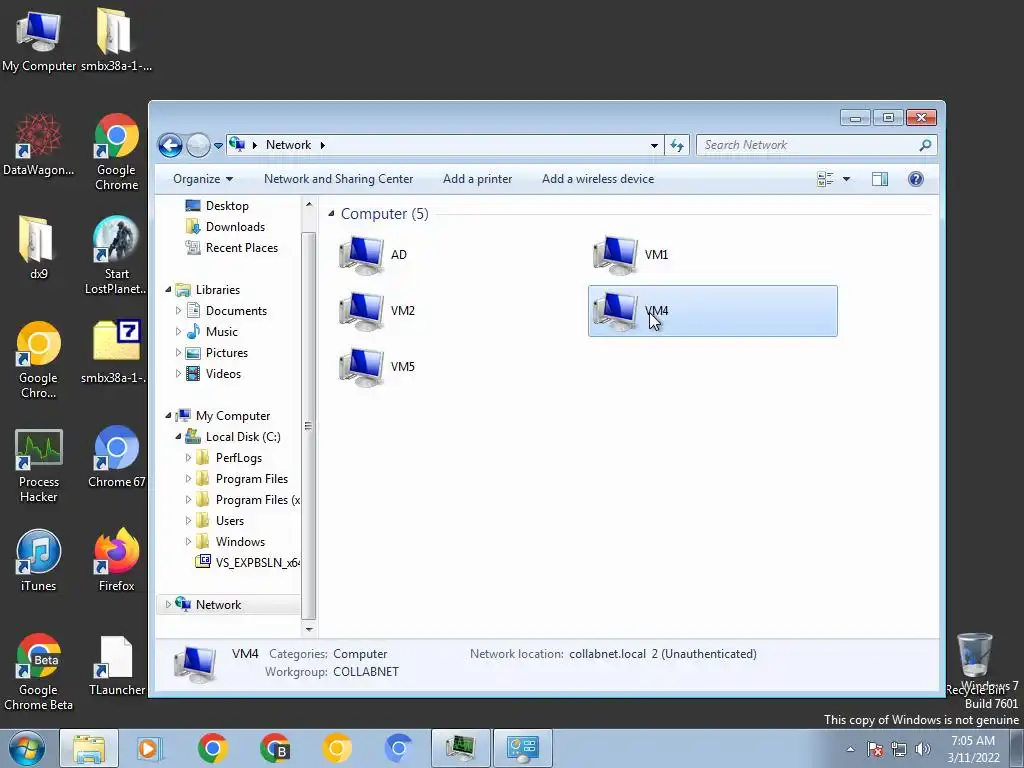Select Process Hacker desktop shortcut
The image size is (1024, 768).
tap(39, 466)
